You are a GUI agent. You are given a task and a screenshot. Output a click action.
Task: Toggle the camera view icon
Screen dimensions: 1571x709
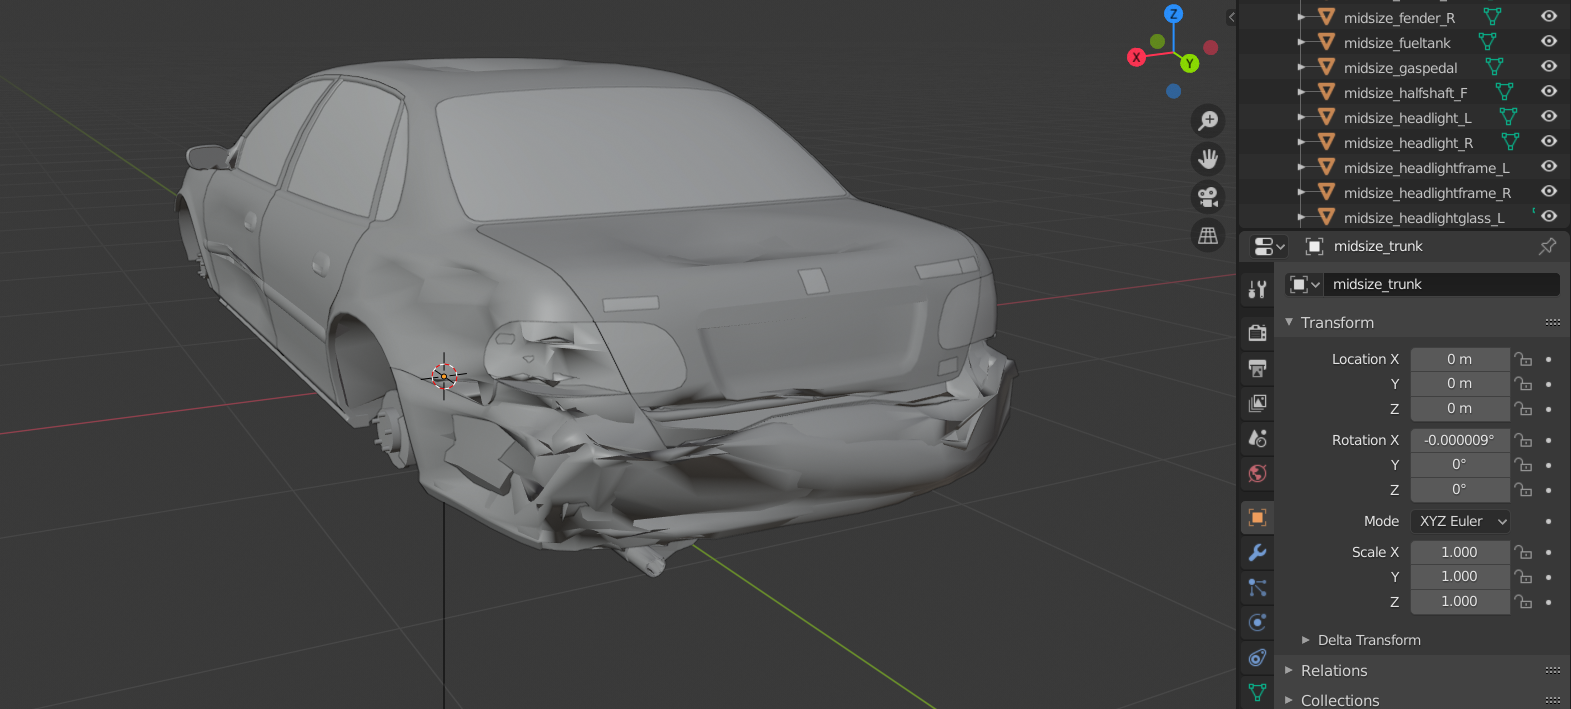[1208, 197]
